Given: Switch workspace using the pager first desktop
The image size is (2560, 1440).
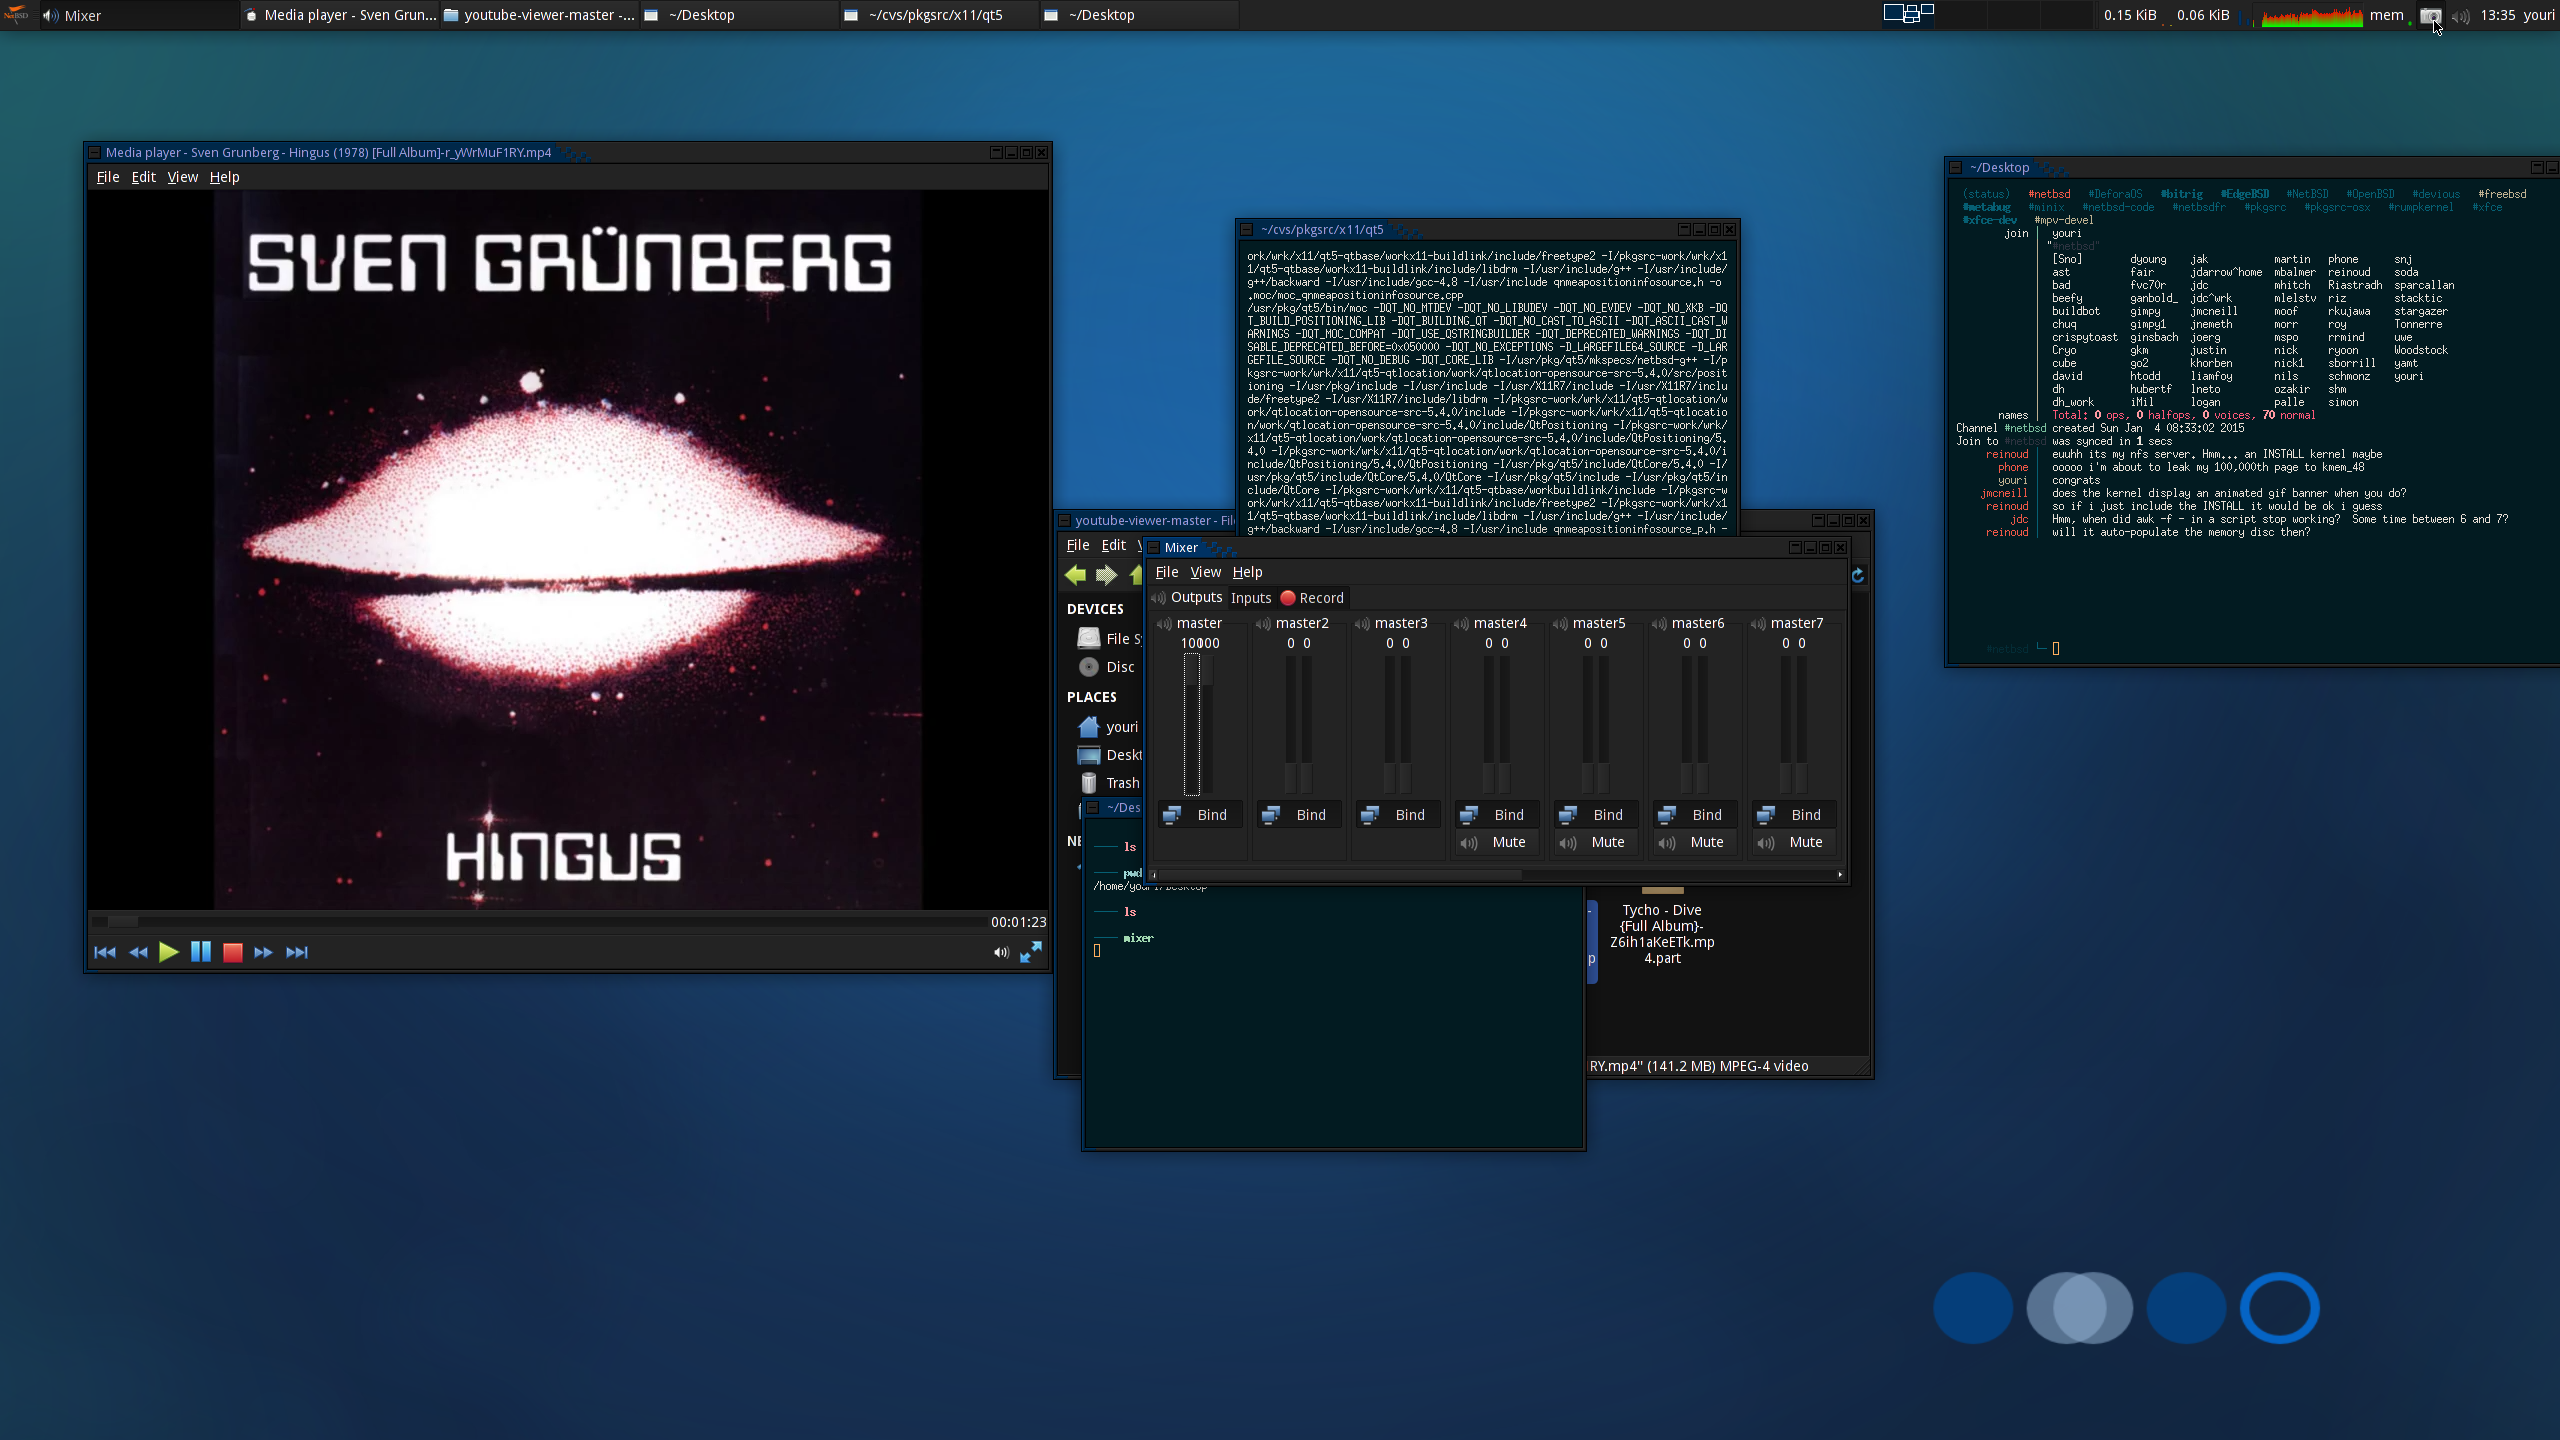Looking at the screenshot, I should [x=1908, y=14].
